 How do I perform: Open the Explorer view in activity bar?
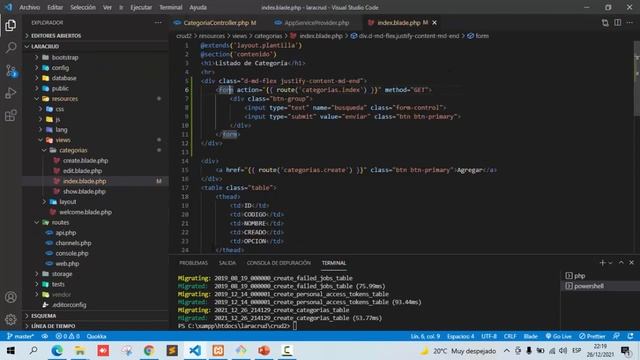click(x=11, y=25)
